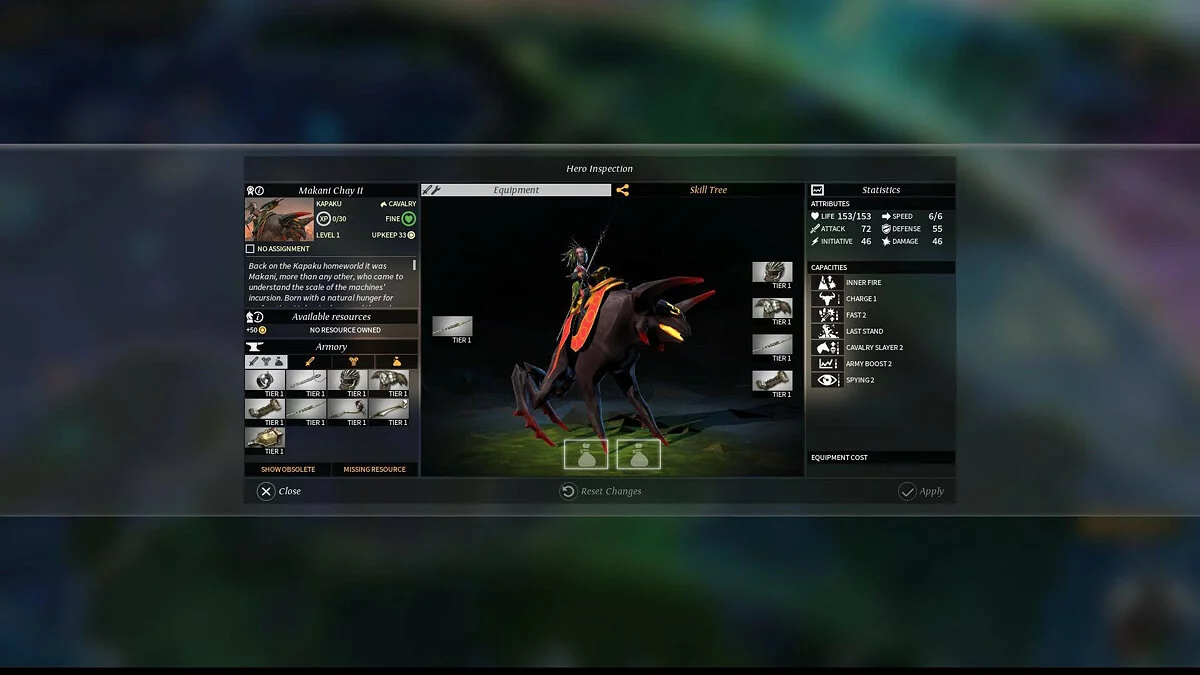The width and height of the screenshot is (1200, 675).
Task: Select the Cavalry Slayer 2 icon
Action: click(x=826, y=347)
